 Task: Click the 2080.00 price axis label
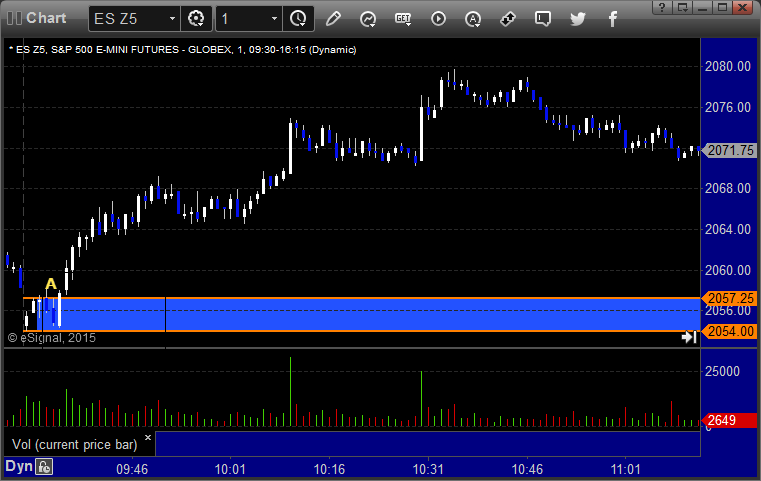(728, 66)
